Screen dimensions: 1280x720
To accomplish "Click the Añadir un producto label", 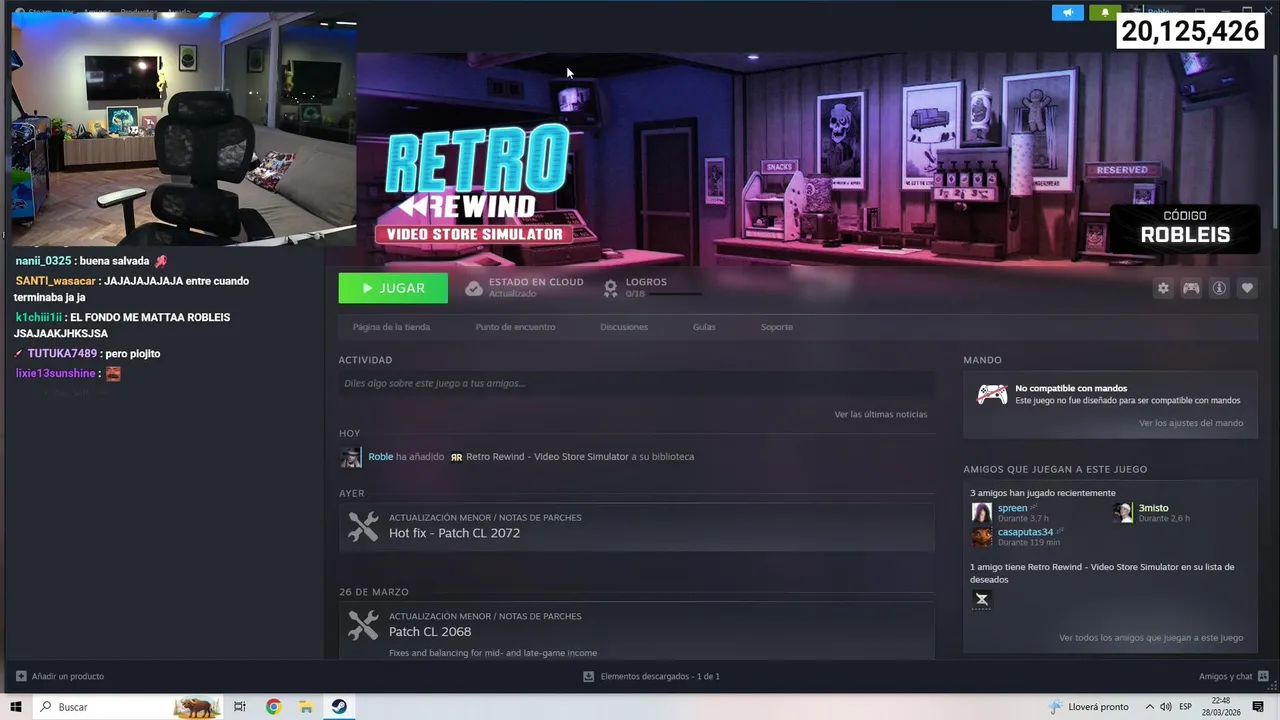I will pos(67,676).
